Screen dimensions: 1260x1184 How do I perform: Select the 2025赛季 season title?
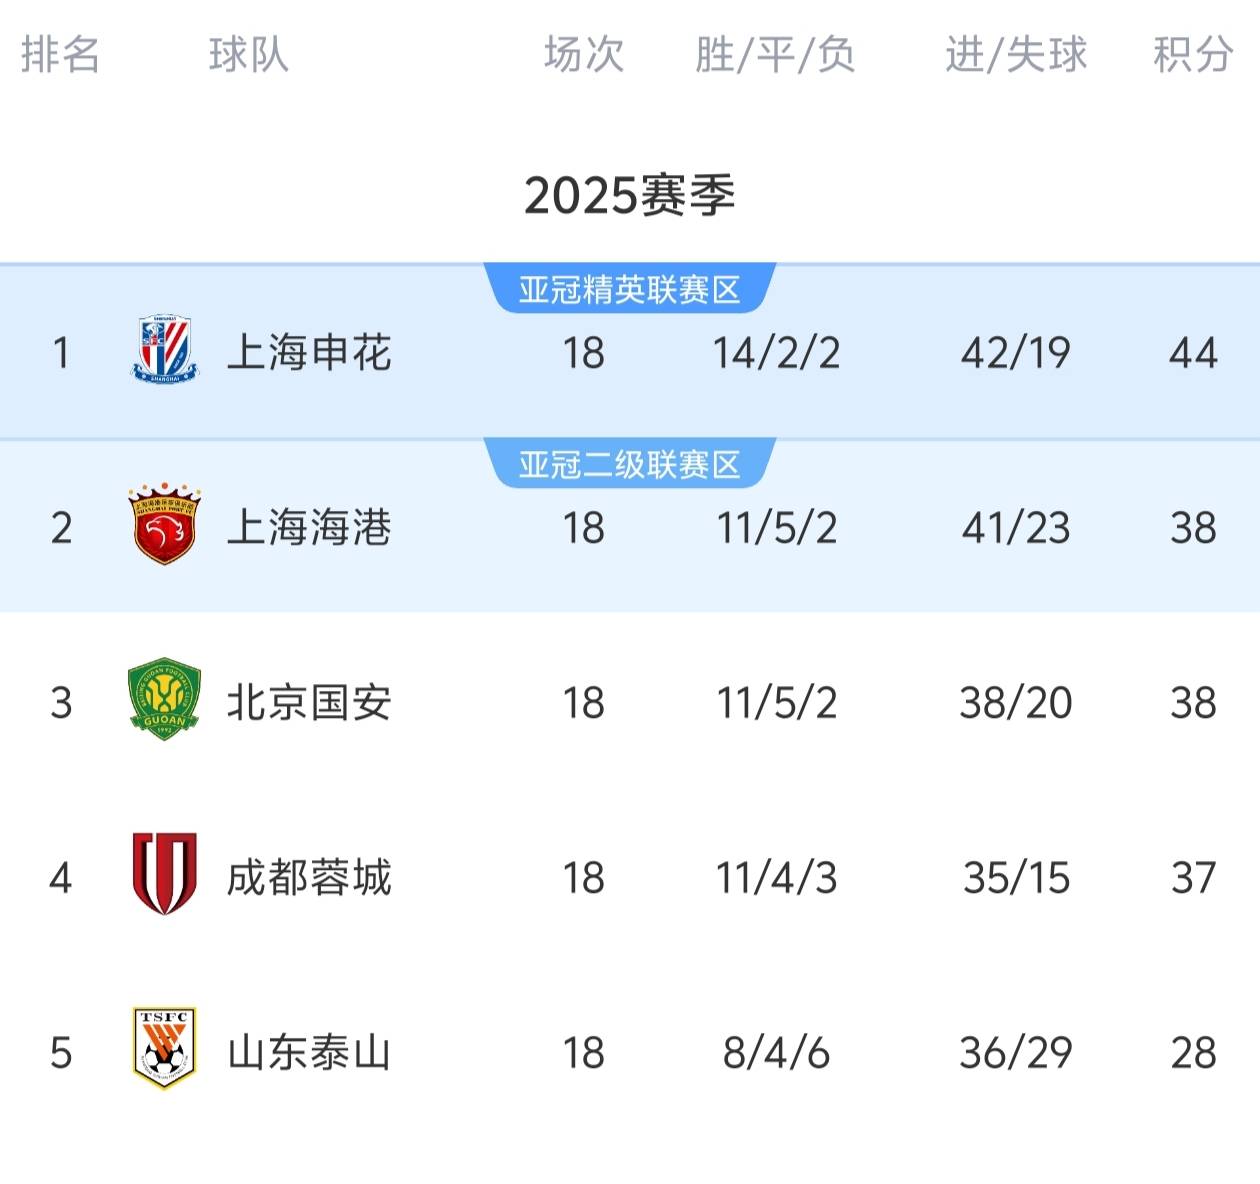(630, 195)
